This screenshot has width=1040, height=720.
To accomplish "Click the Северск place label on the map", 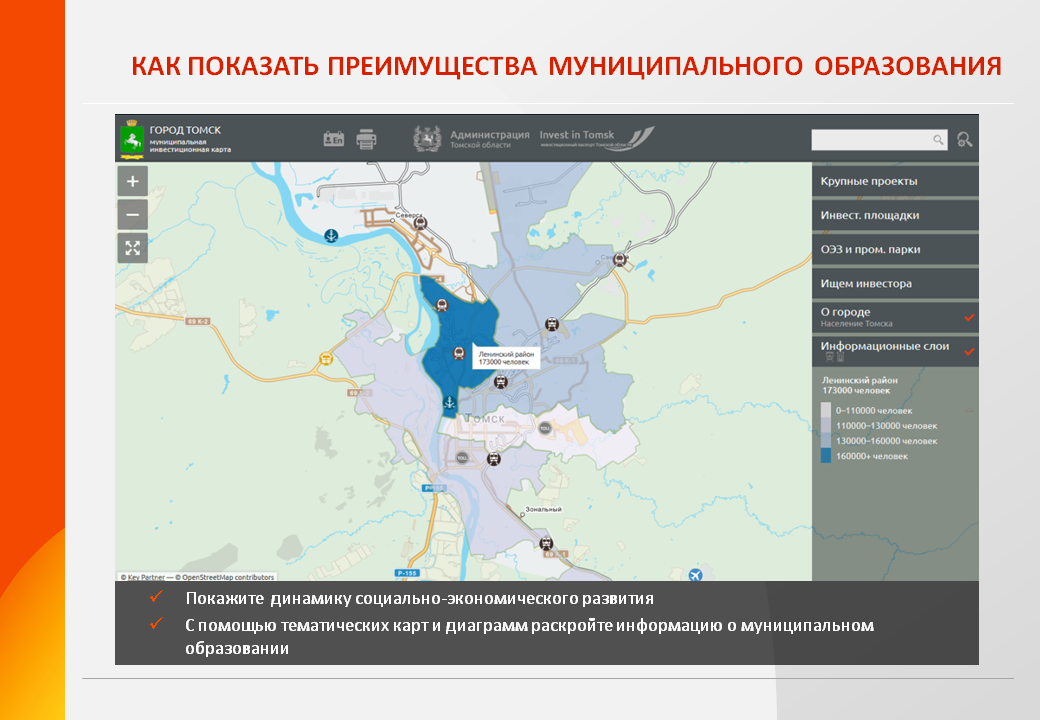I will [x=409, y=215].
